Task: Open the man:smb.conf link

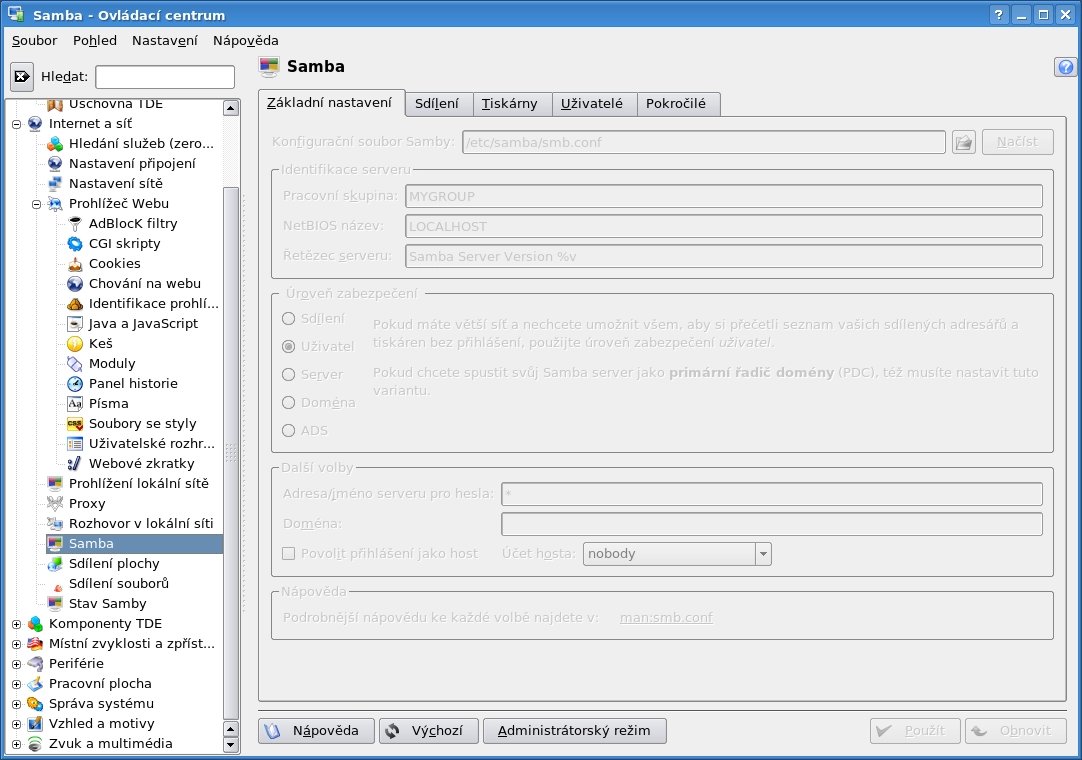Action: (x=666, y=618)
